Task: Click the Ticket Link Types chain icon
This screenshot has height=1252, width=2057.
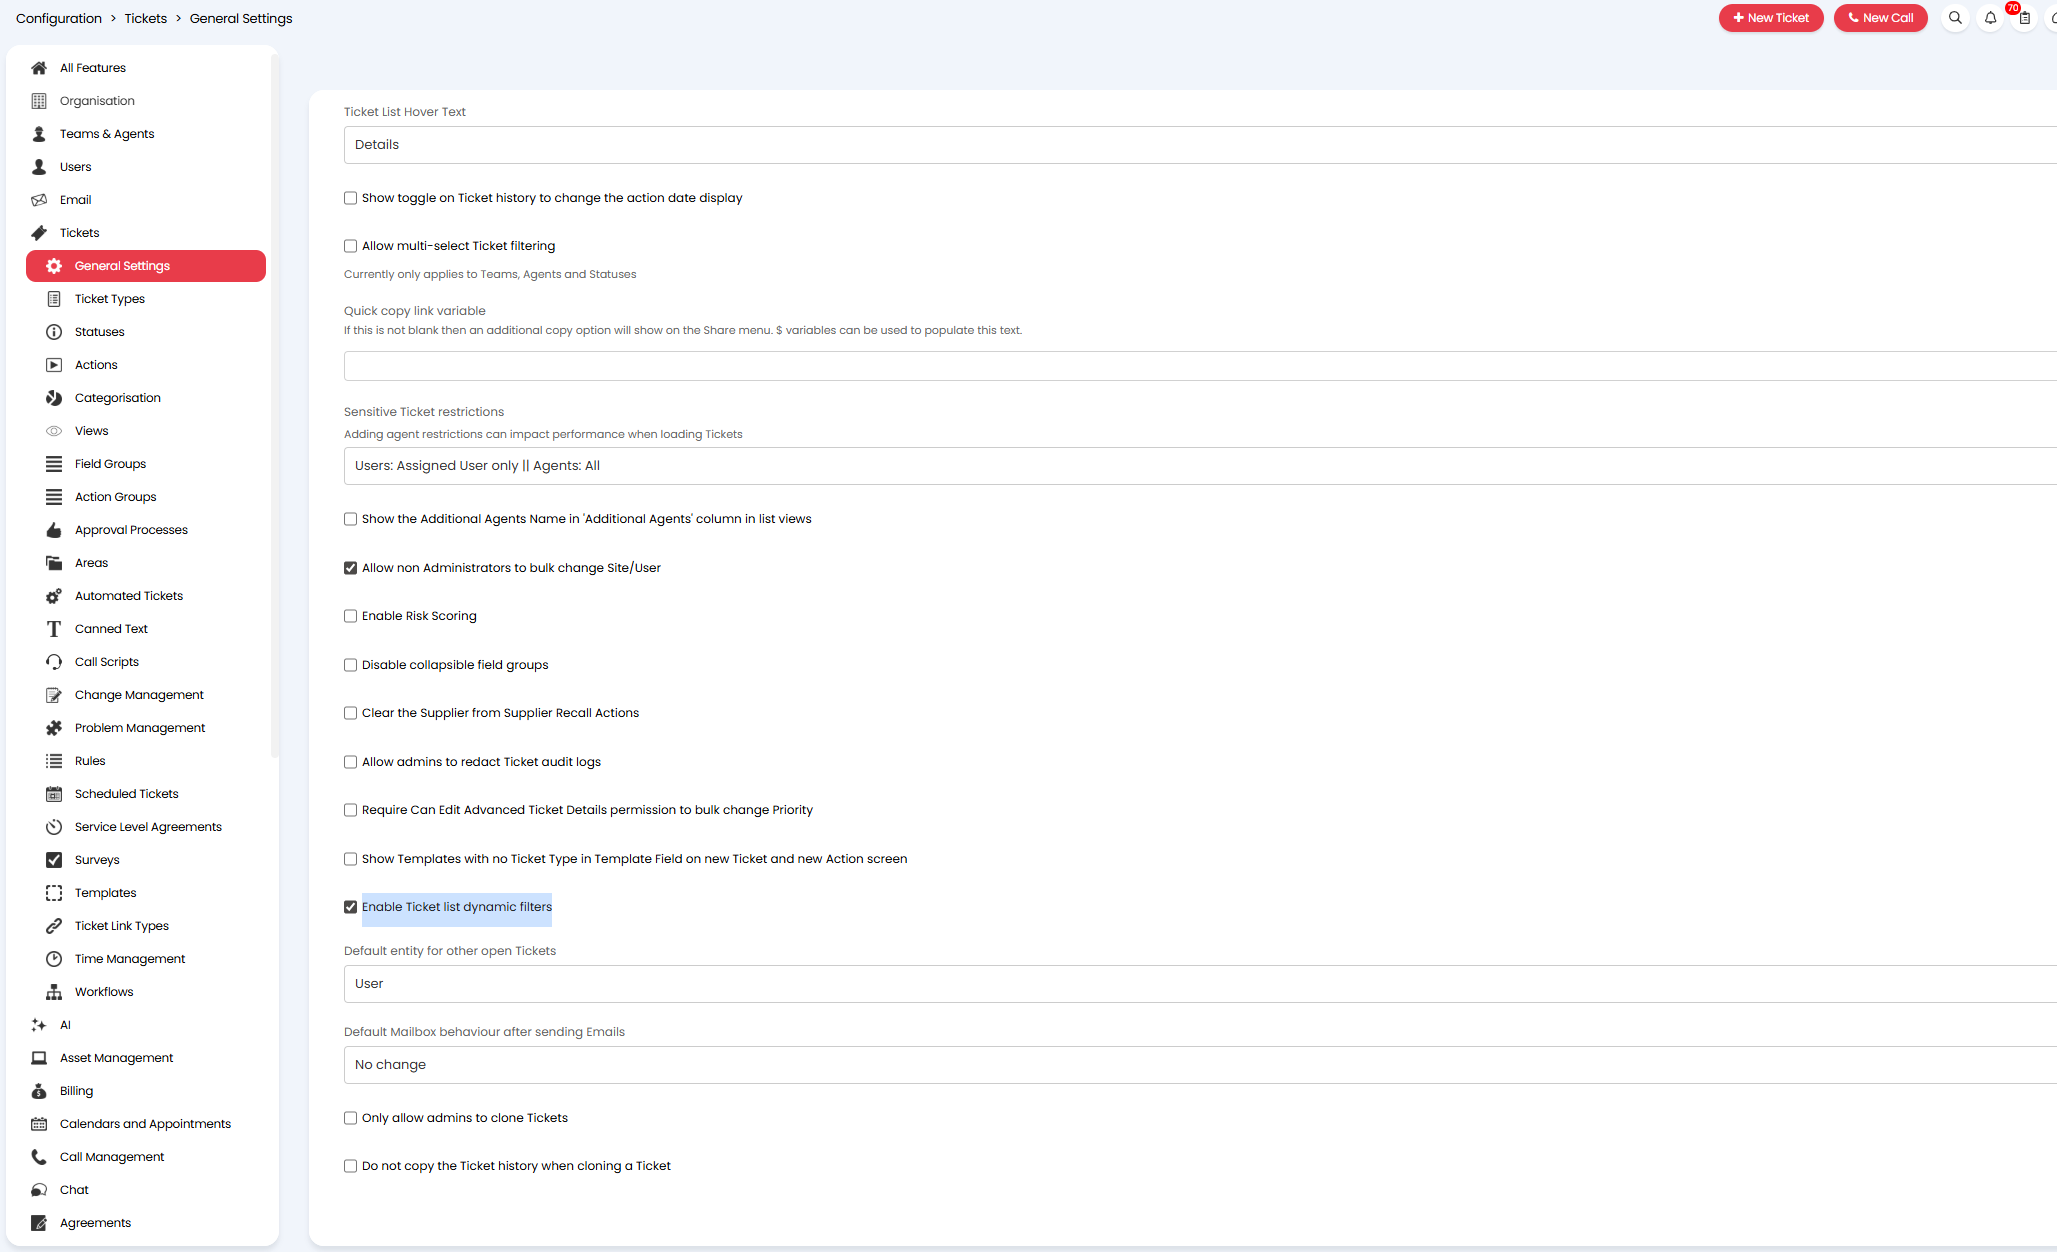Action: (54, 926)
